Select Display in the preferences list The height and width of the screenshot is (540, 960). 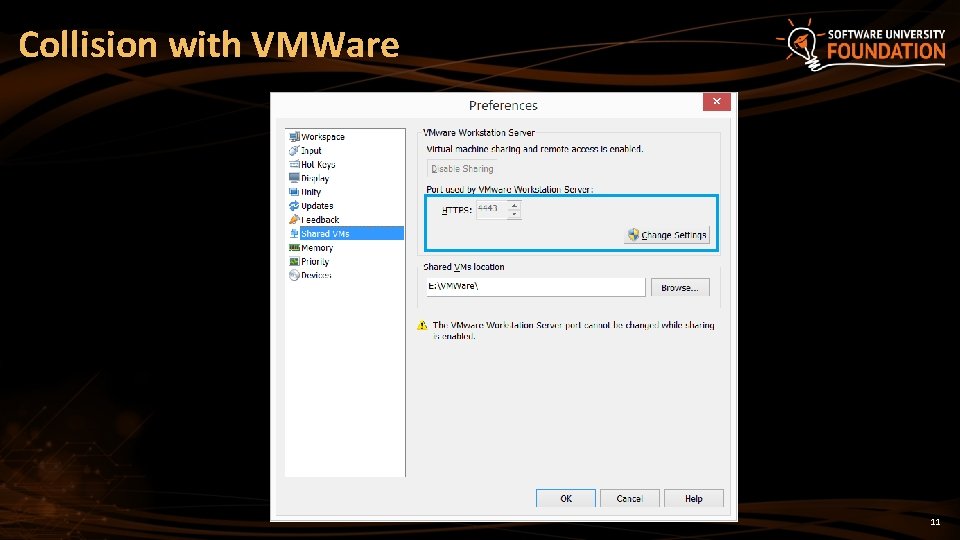point(315,178)
